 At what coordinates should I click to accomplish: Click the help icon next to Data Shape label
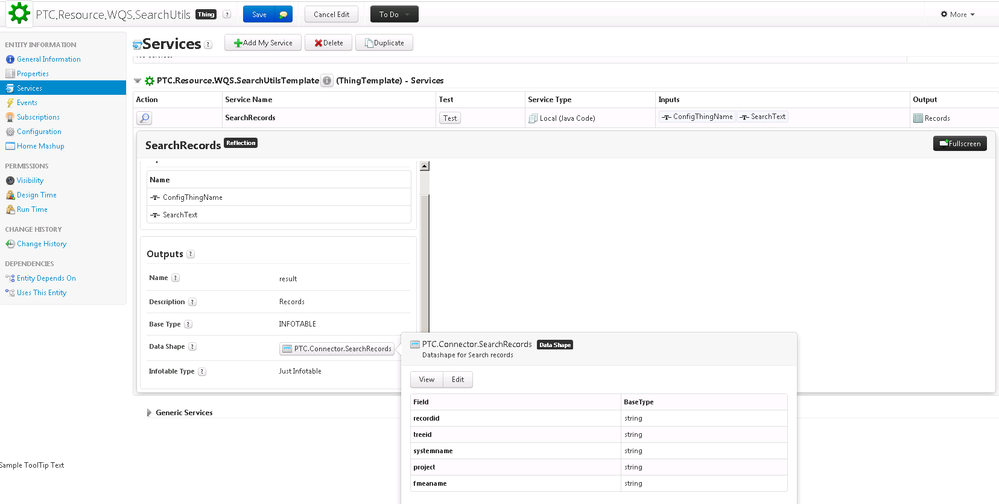tap(192, 347)
